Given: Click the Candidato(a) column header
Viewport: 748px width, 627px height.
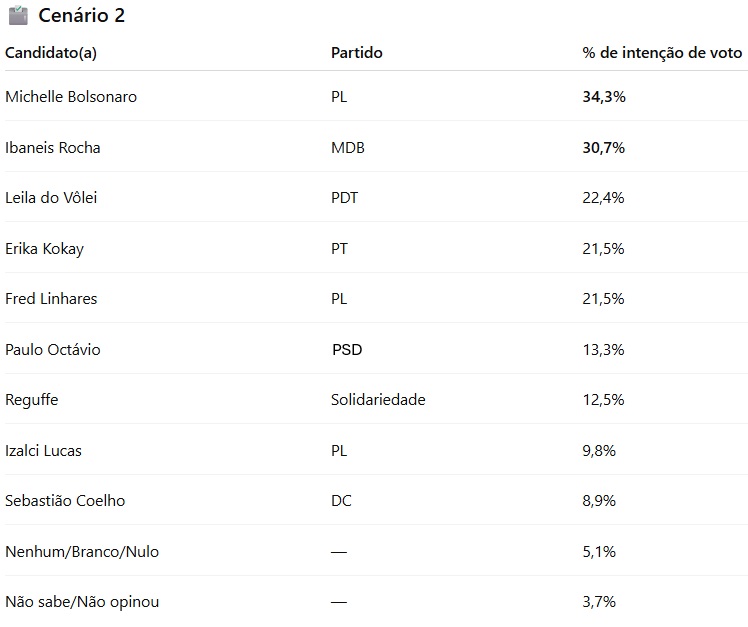Looking at the screenshot, I should (x=51, y=53).
